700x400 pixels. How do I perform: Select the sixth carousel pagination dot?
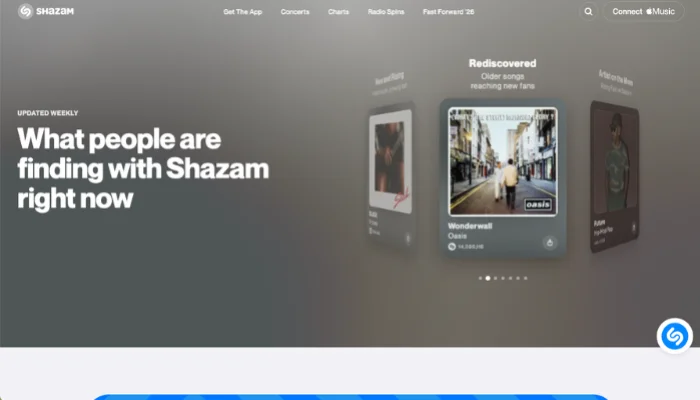tap(518, 278)
